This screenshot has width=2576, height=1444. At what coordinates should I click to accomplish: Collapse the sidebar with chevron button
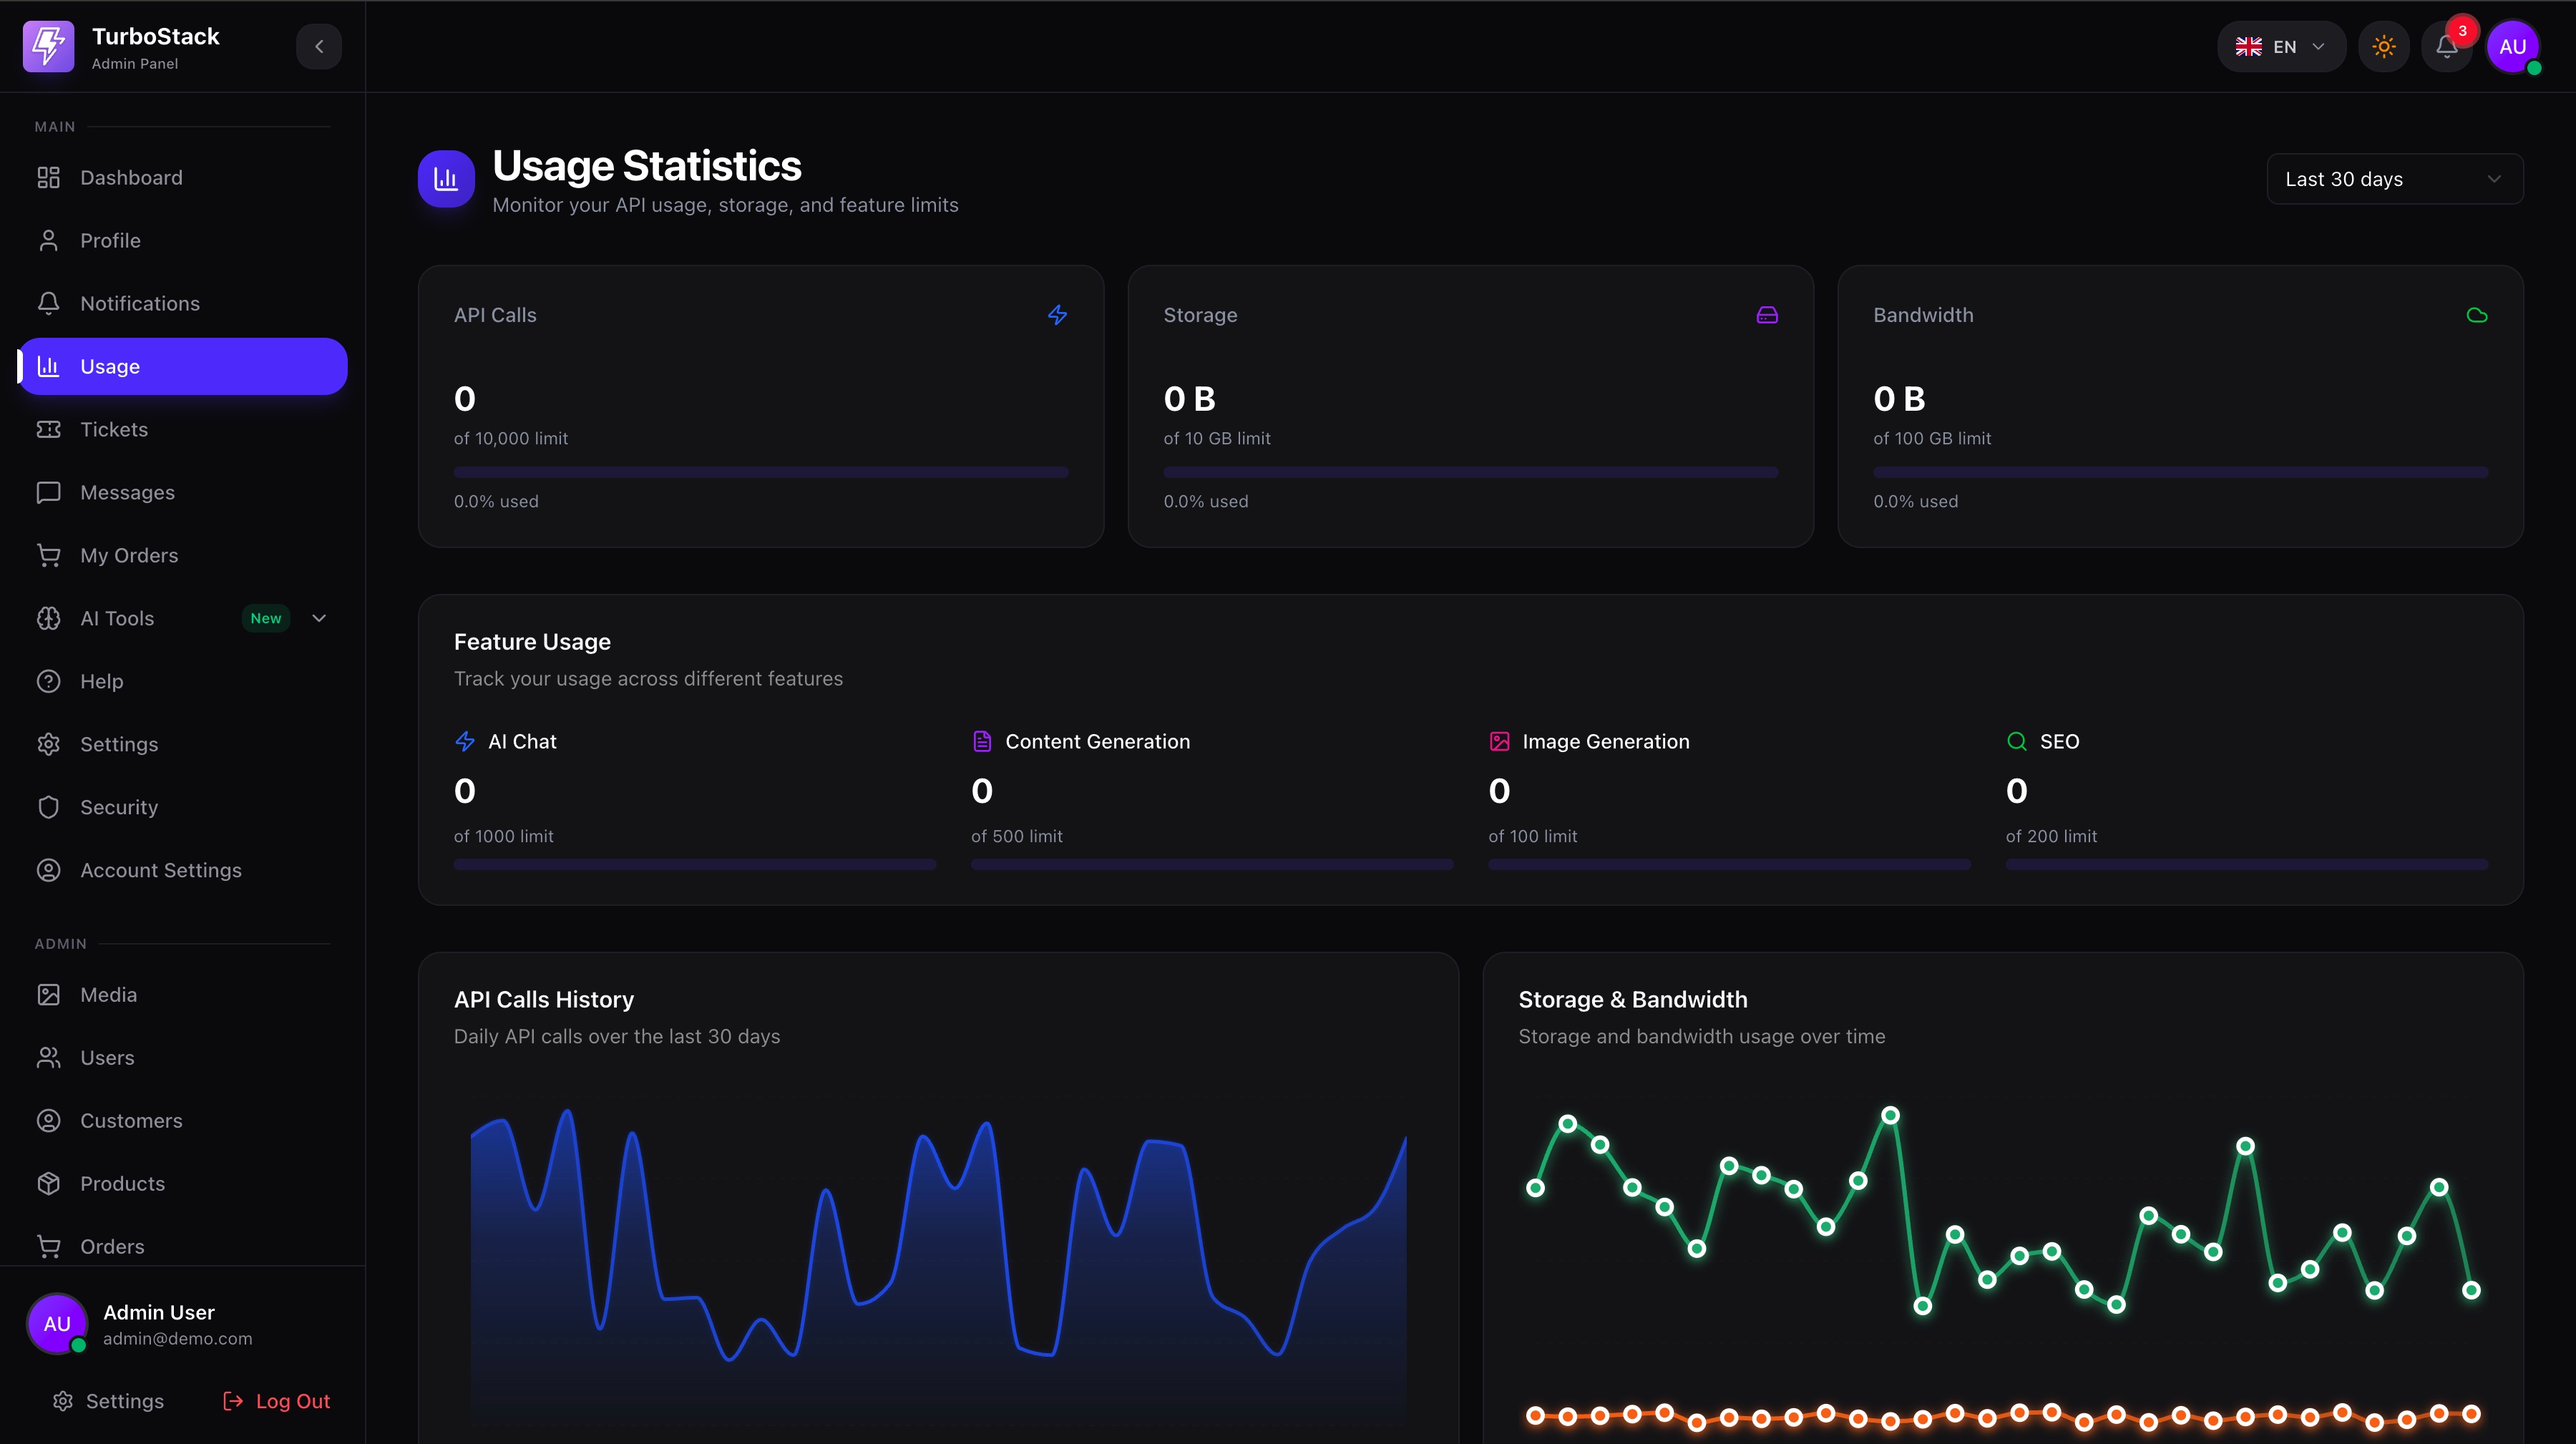click(x=319, y=47)
